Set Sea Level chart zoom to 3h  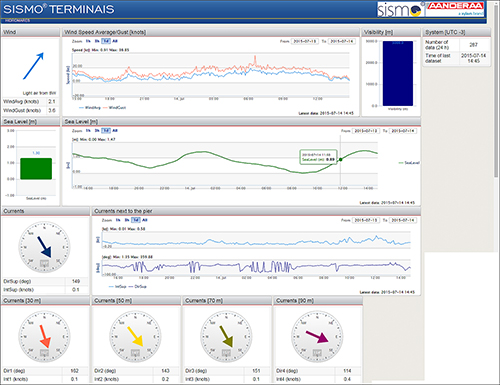97,130
